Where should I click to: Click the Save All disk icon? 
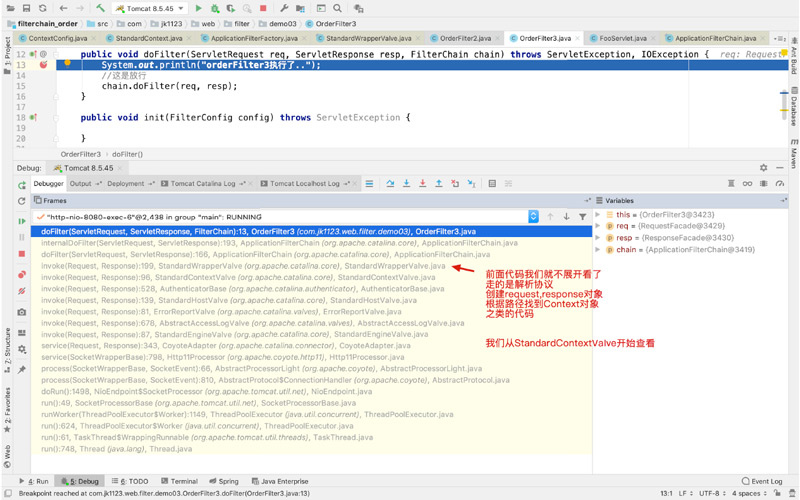click(27, 8)
